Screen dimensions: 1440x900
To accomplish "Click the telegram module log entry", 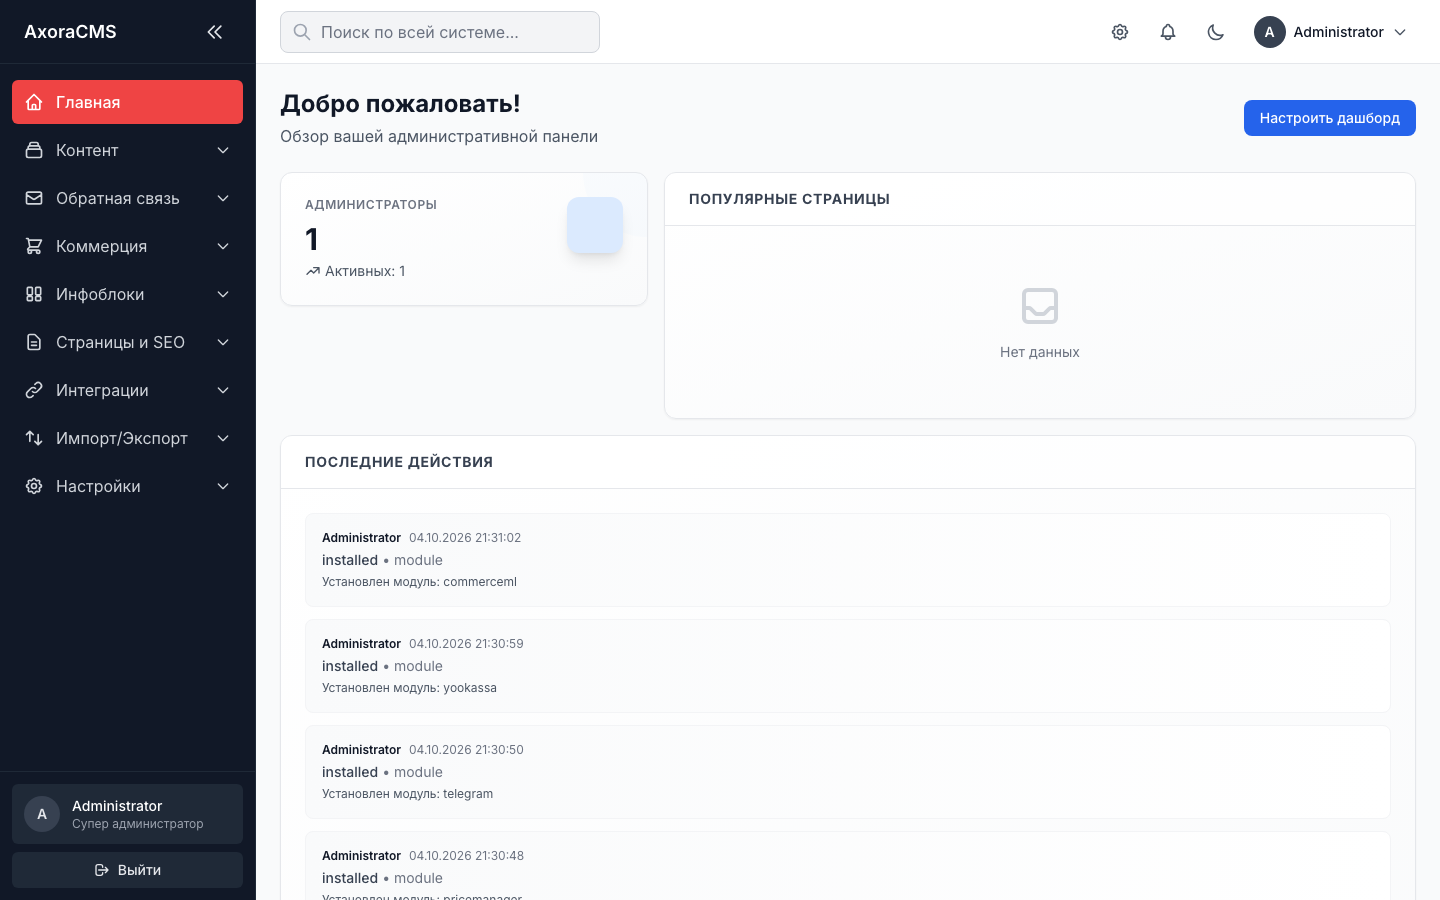I will [x=847, y=772].
